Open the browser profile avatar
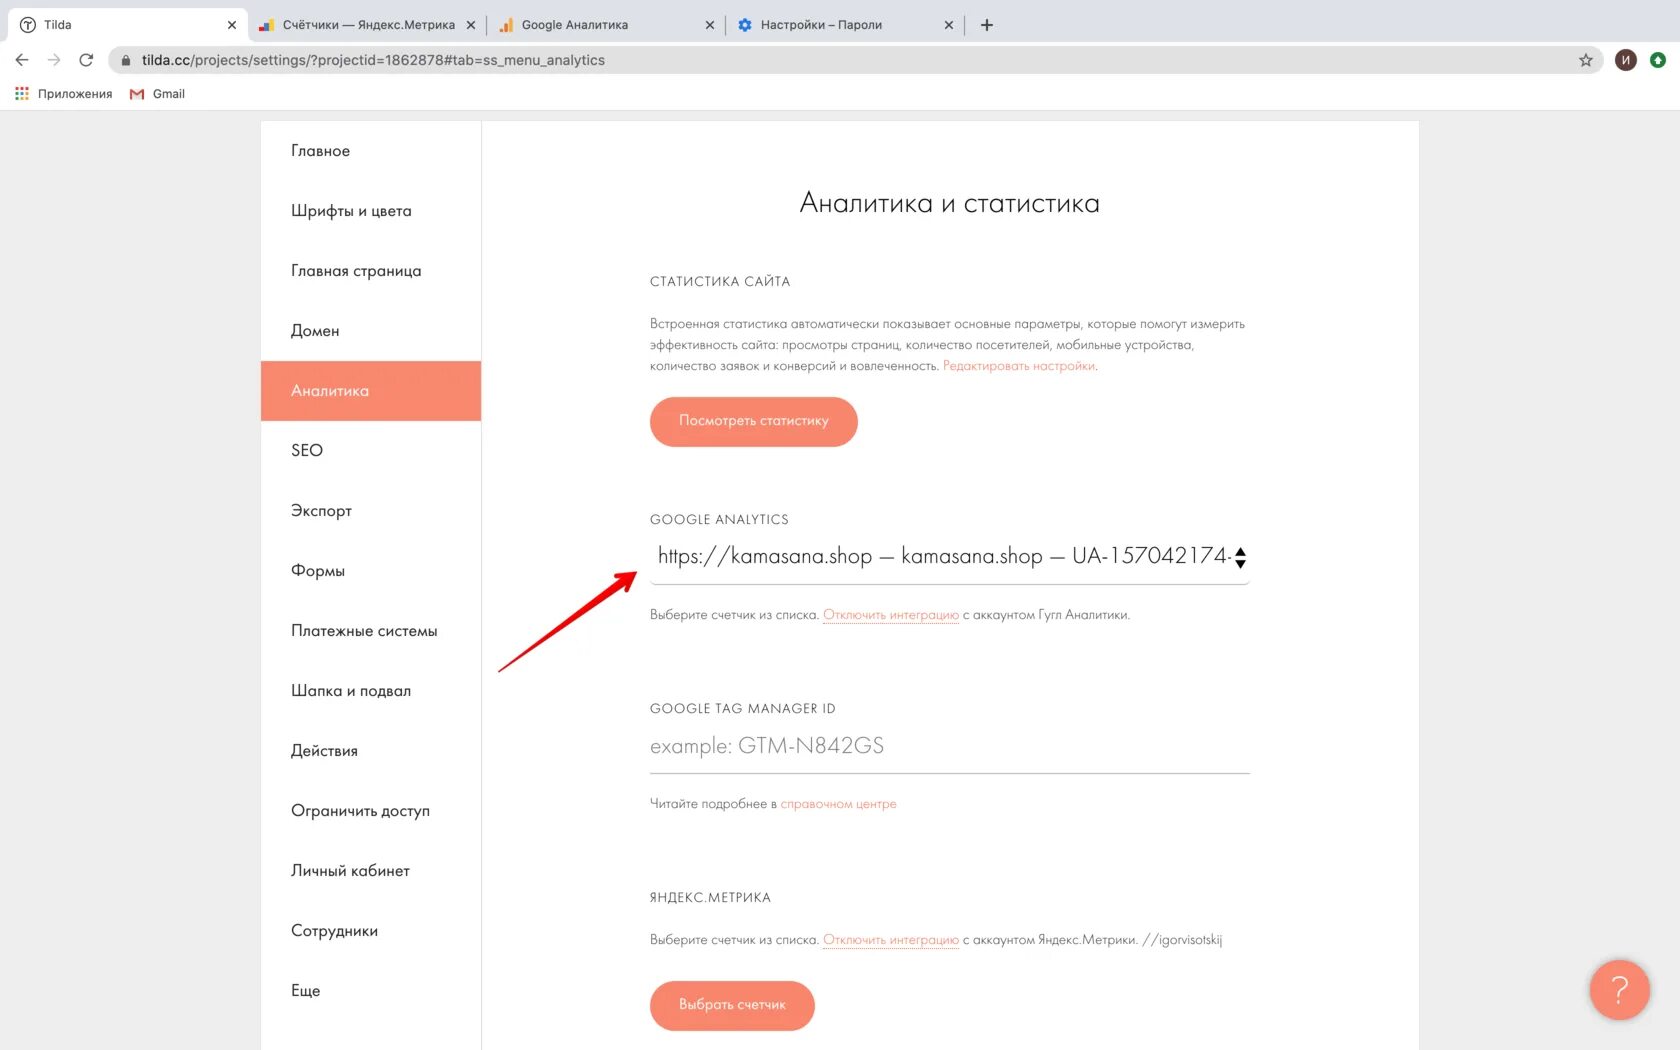This screenshot has height=1050, width=1680. coord(1626,60)
